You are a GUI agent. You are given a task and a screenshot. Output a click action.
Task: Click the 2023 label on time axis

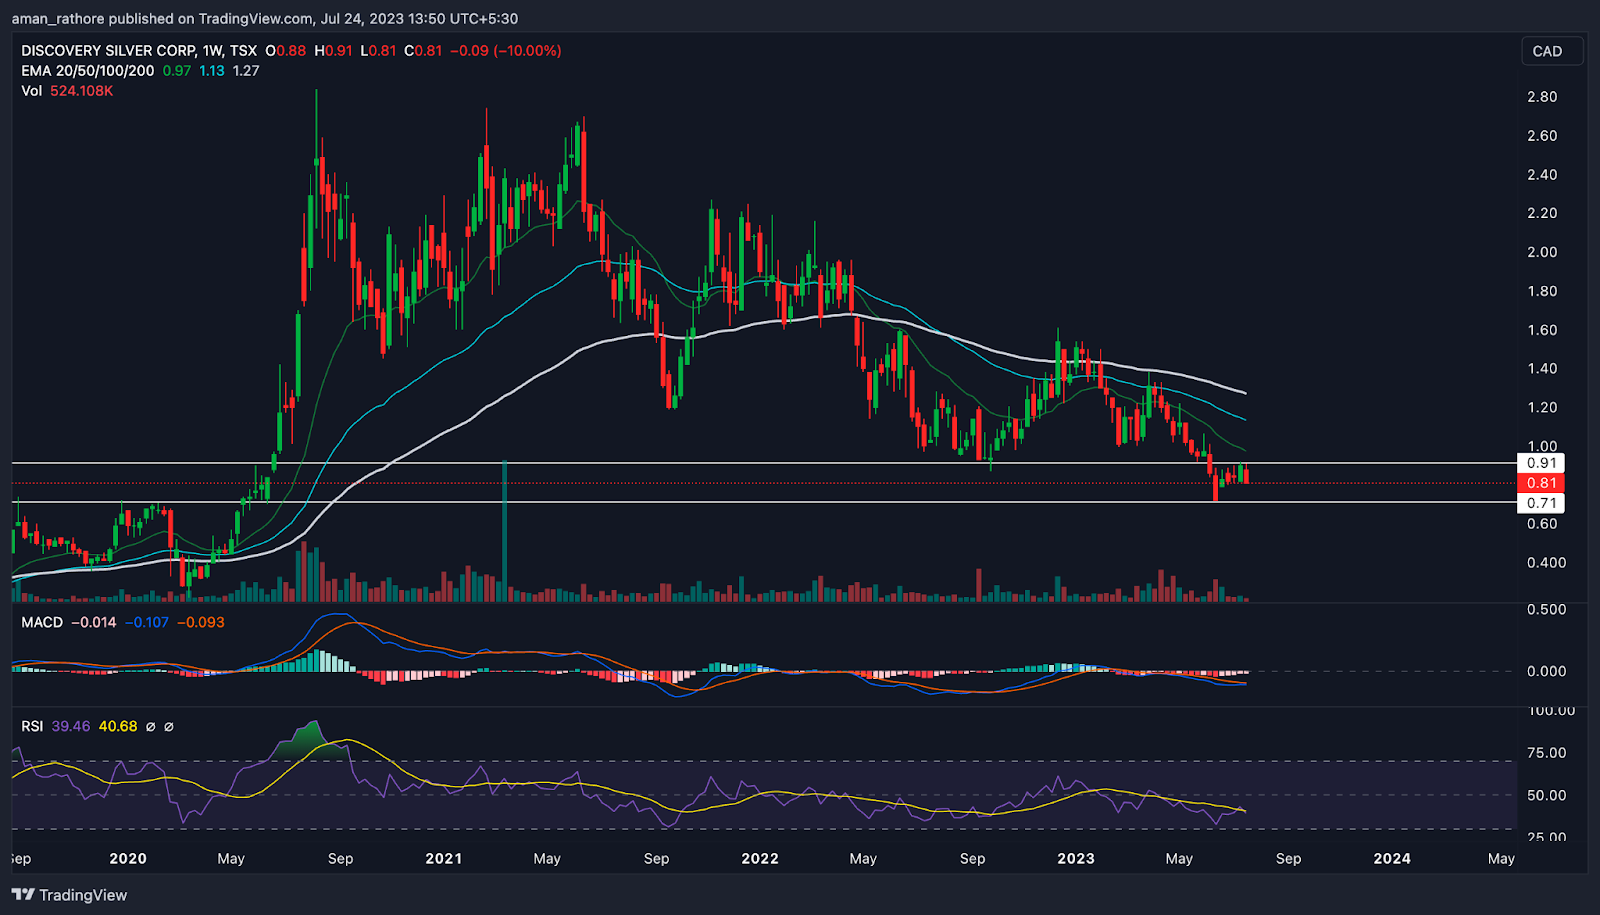tap(1076, 858)
